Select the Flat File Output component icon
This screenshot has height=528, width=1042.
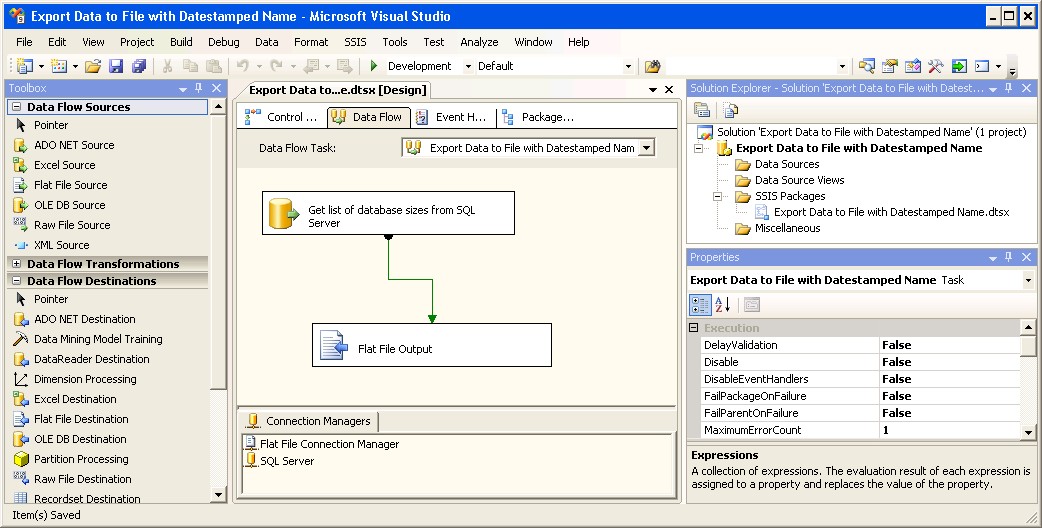pyautogui.click(x=334, y=345)
